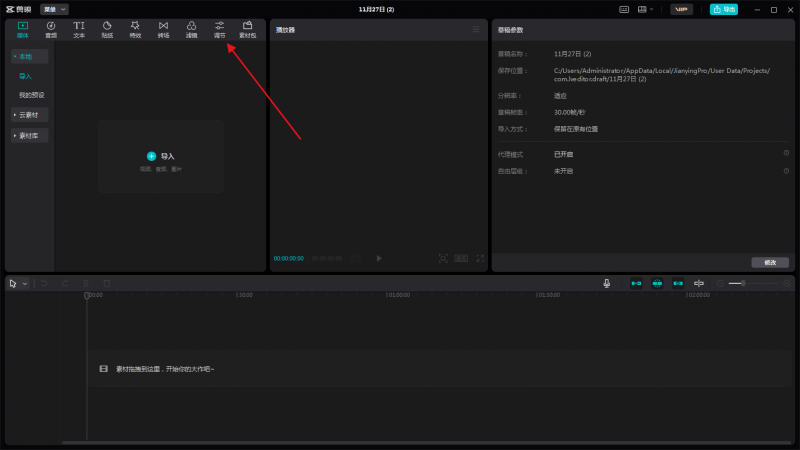The width and height of the screenshot is (800, 450).
Task: Open the 媒体 (Media) tab
Action: click(x=22, y=30)
